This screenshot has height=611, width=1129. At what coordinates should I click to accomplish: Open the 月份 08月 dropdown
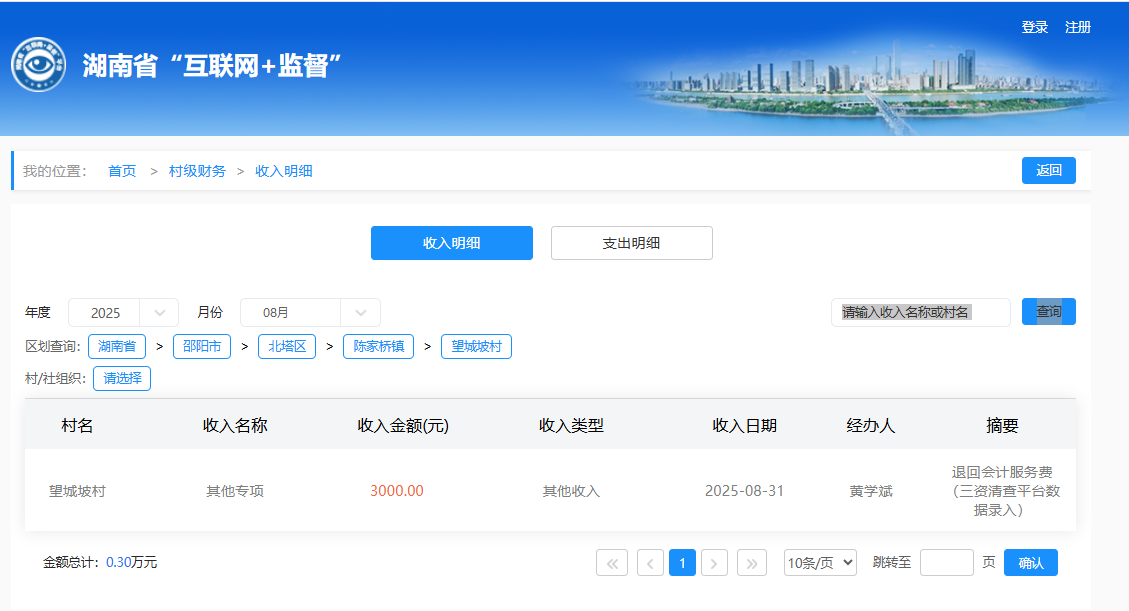310,312
